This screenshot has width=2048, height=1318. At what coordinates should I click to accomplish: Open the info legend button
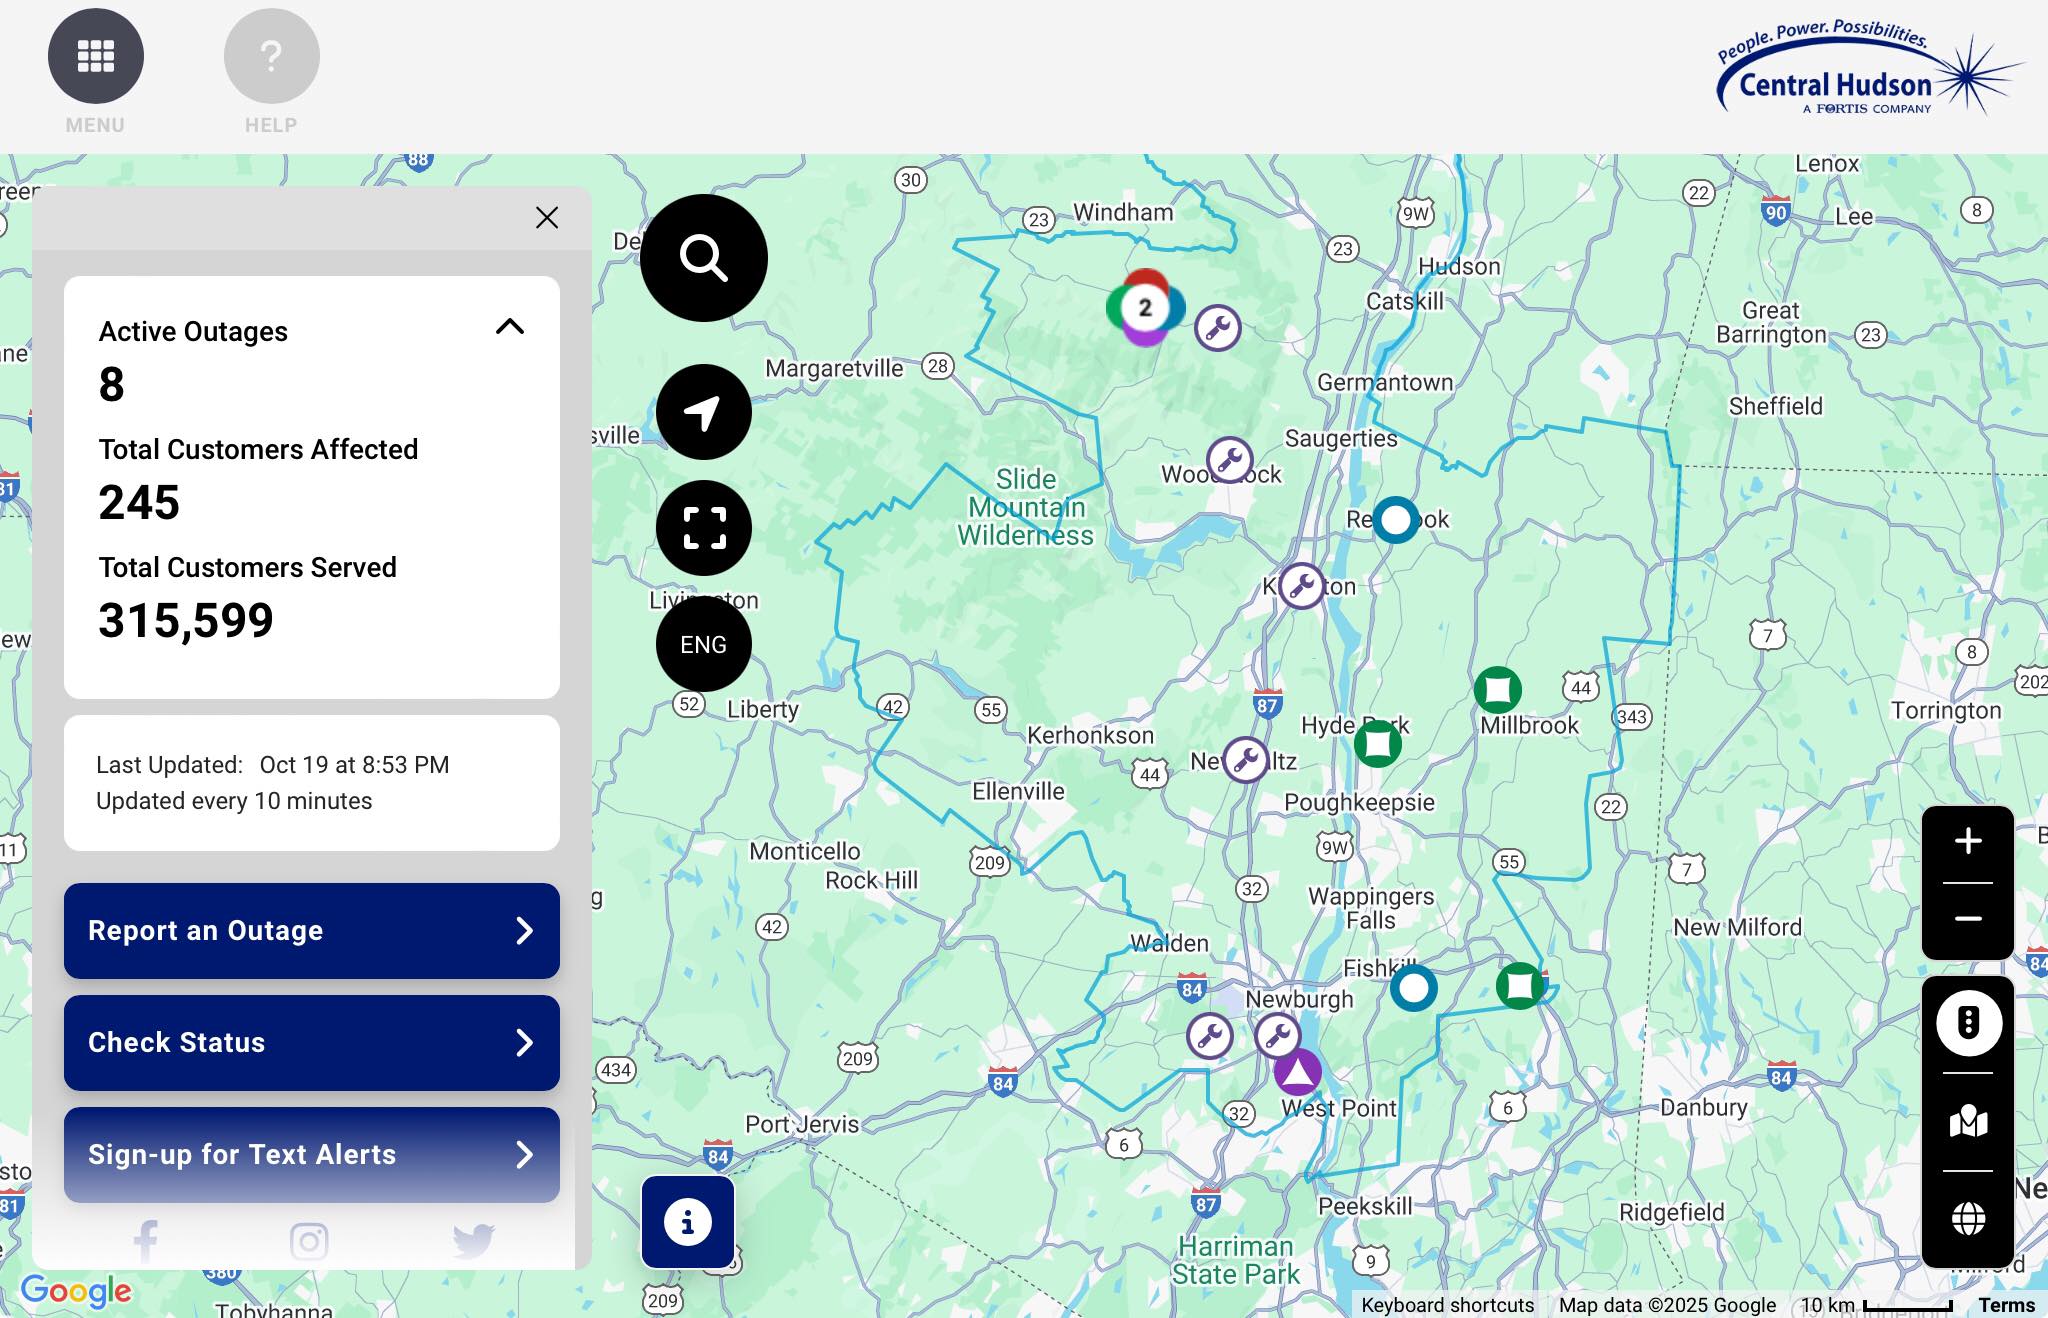click(x=688, y=1222)
